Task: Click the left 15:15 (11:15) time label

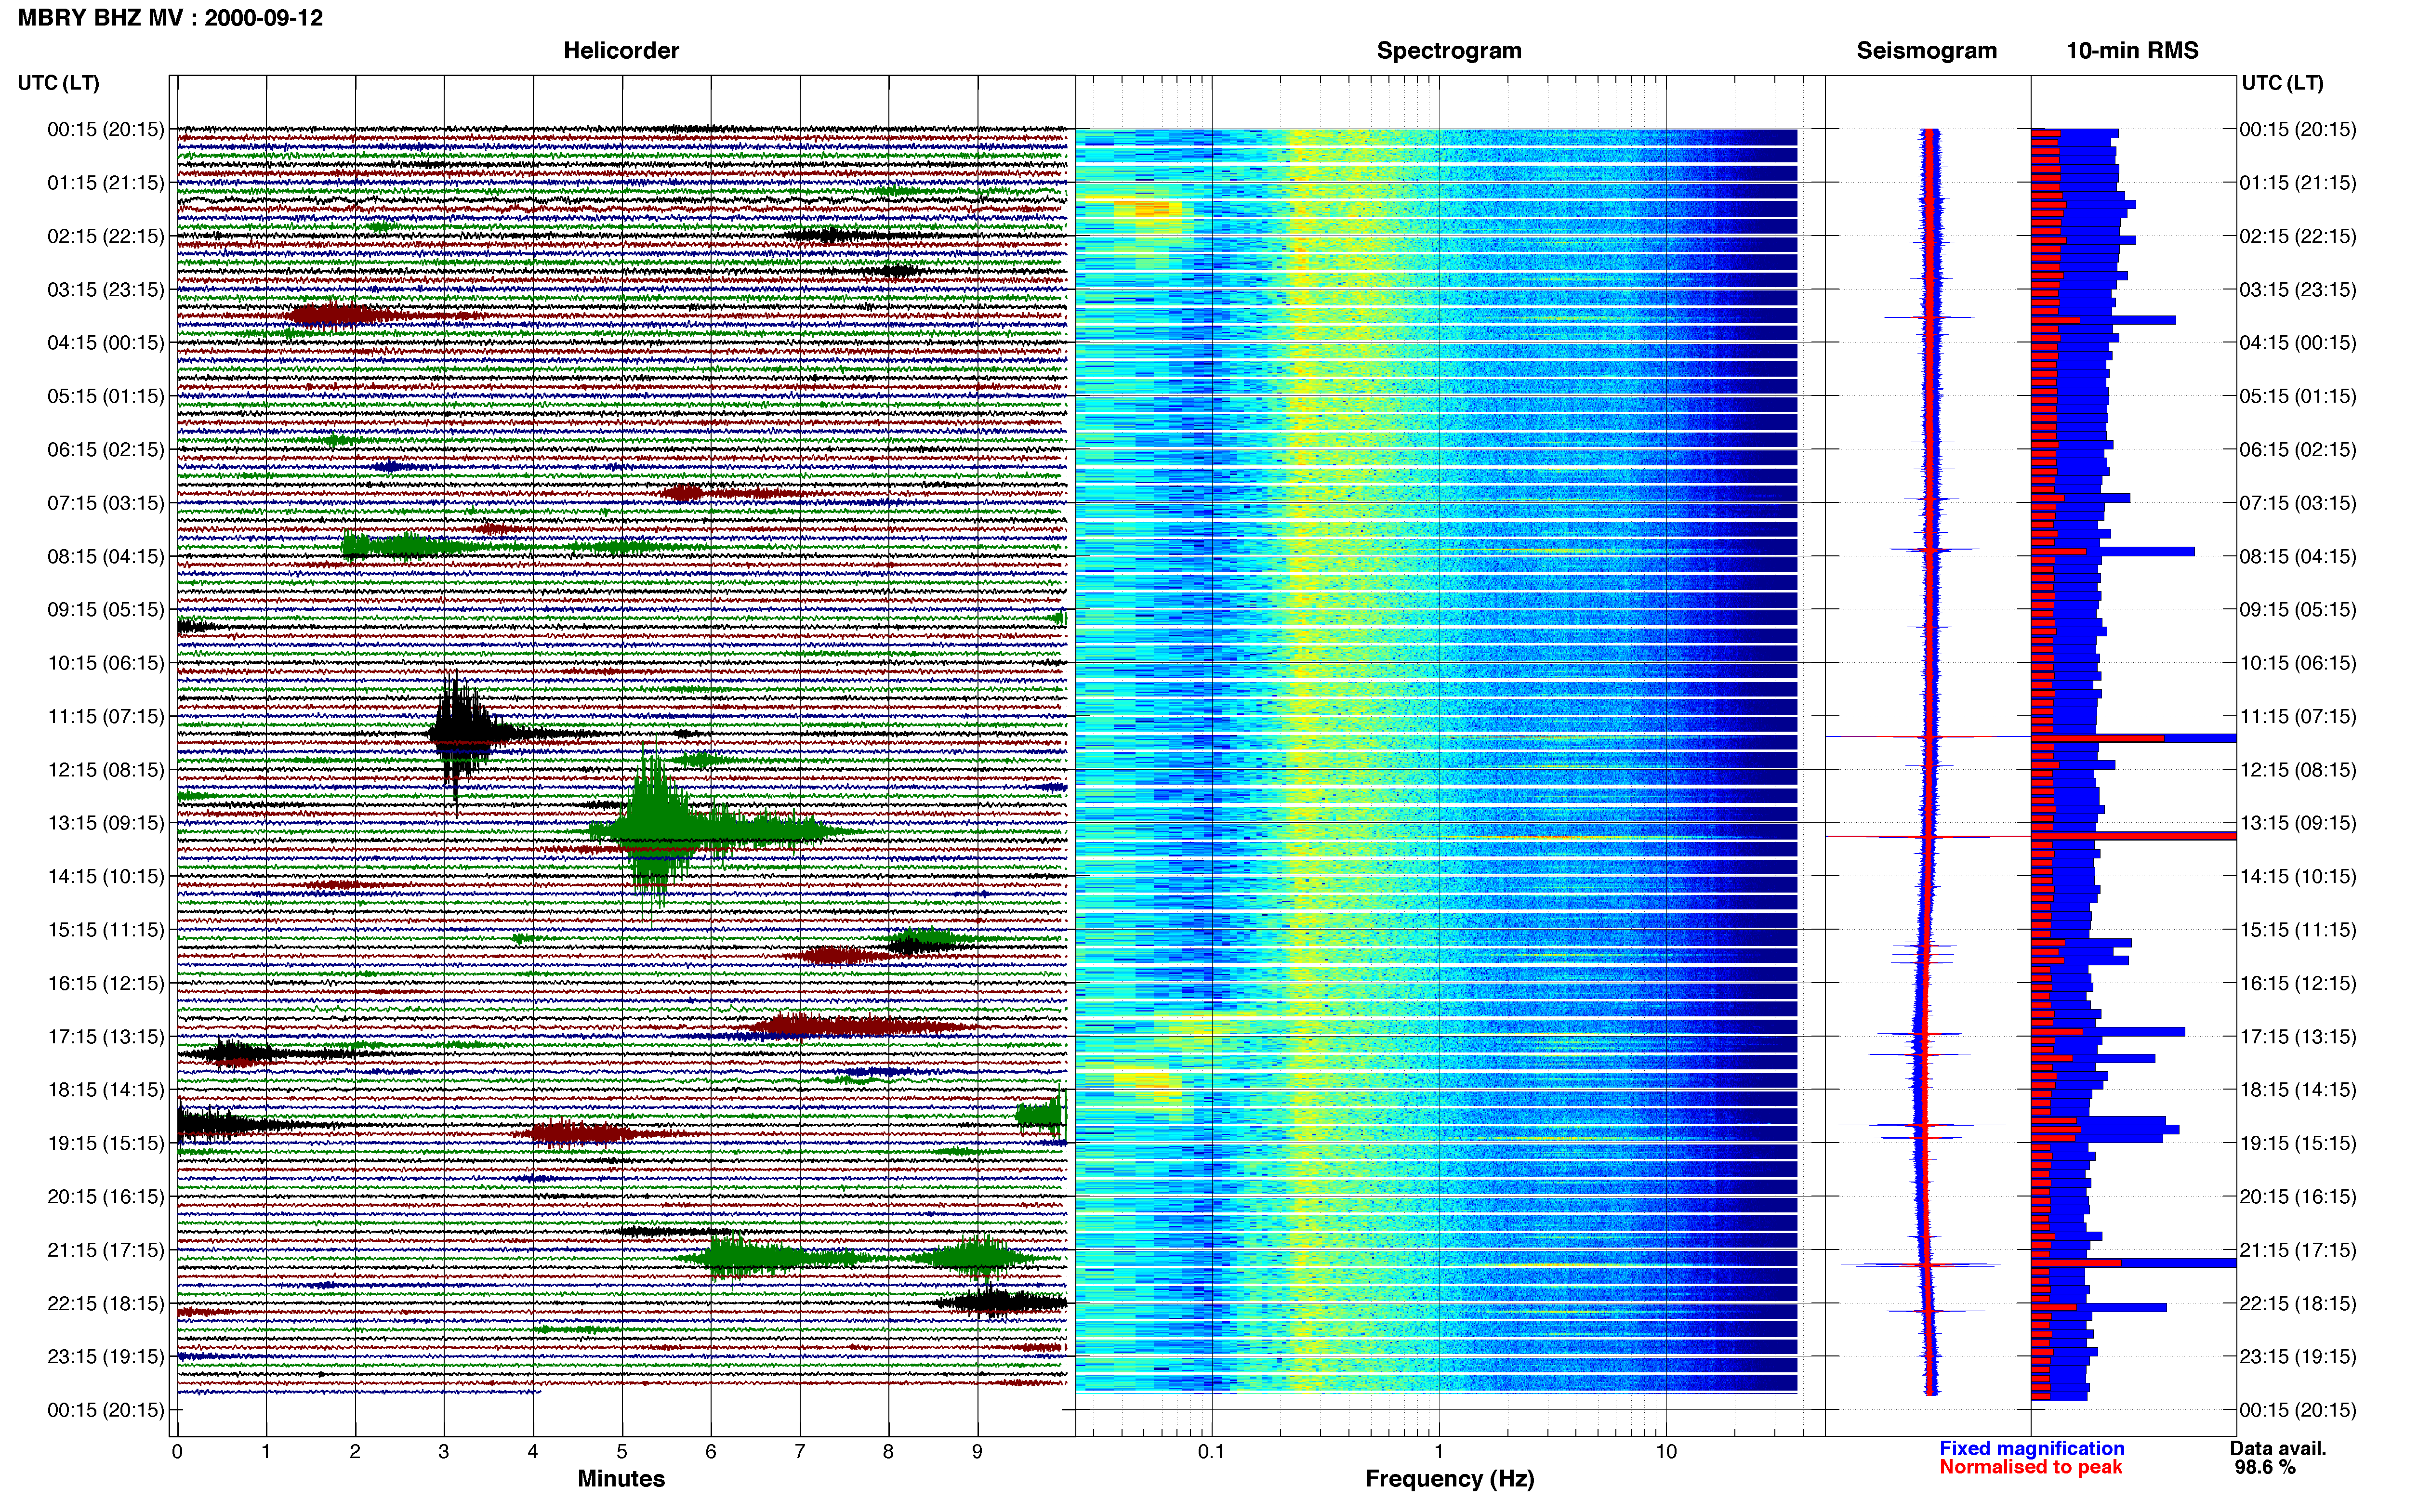Action: tap(106, 930)
